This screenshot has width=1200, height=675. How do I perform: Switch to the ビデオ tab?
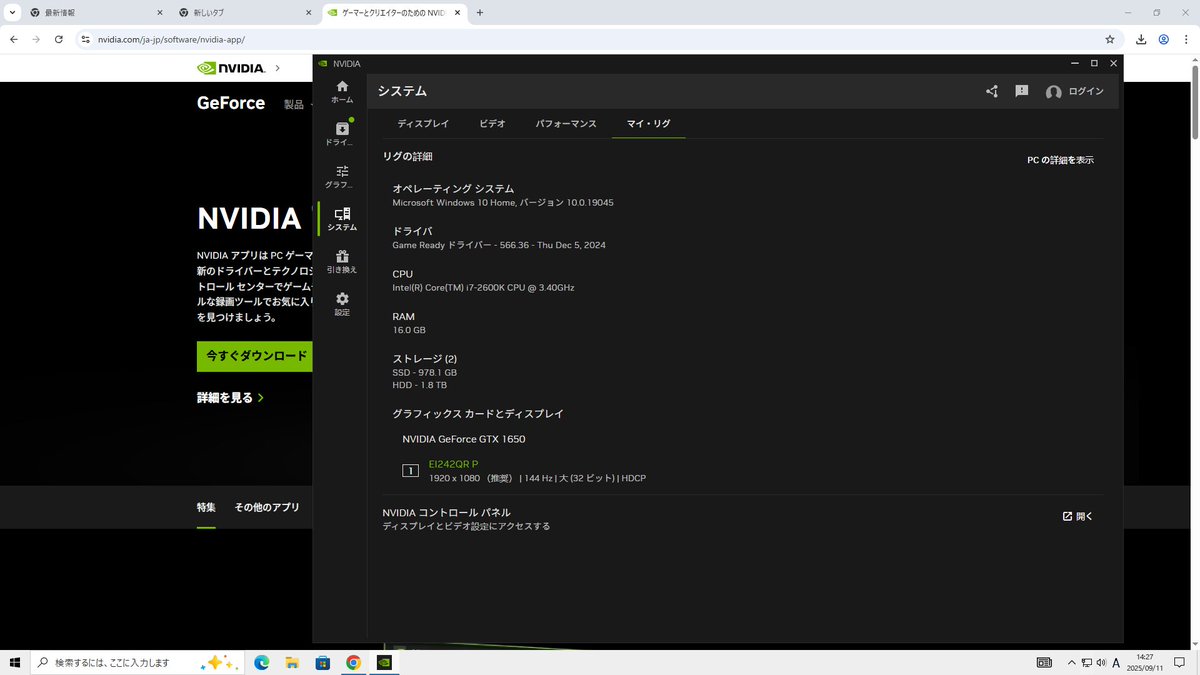click(x=492, y=124)
